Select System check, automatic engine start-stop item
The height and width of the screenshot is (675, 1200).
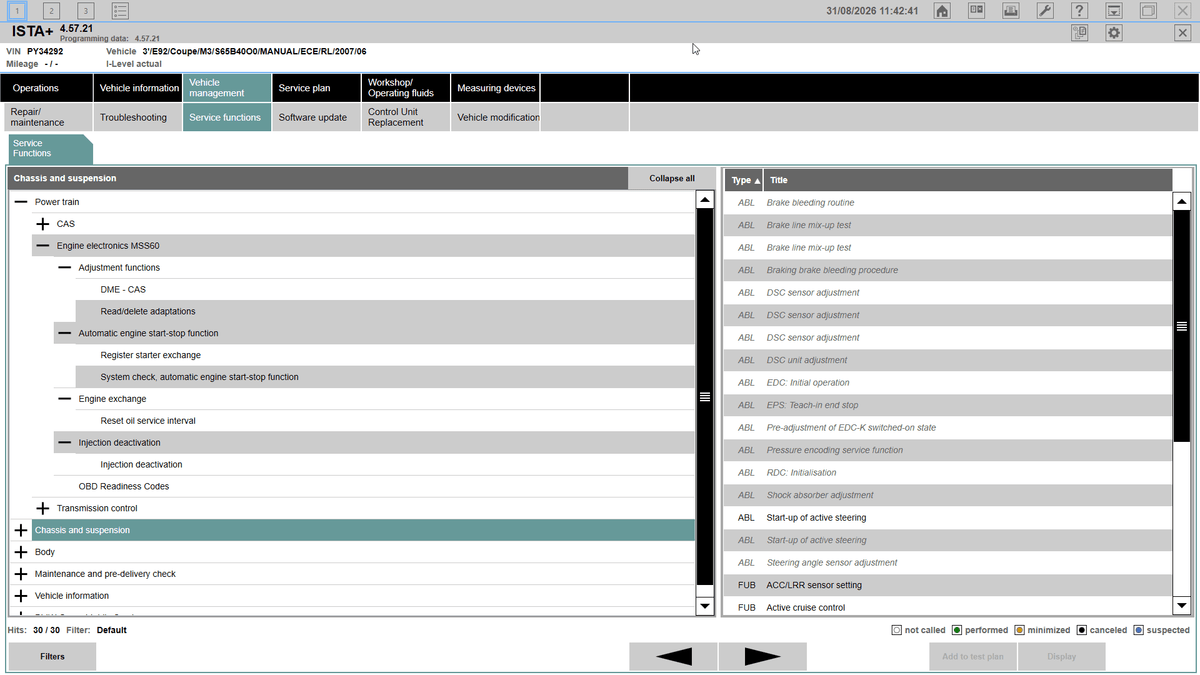(384, 377)
